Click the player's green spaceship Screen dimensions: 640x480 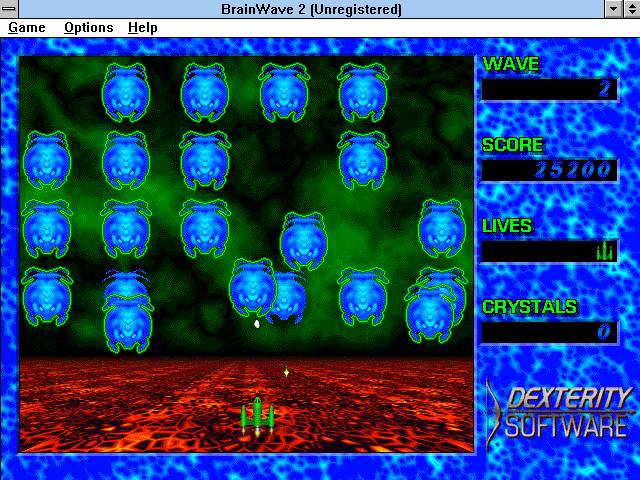pyautogui.click(x=257, y=416)
